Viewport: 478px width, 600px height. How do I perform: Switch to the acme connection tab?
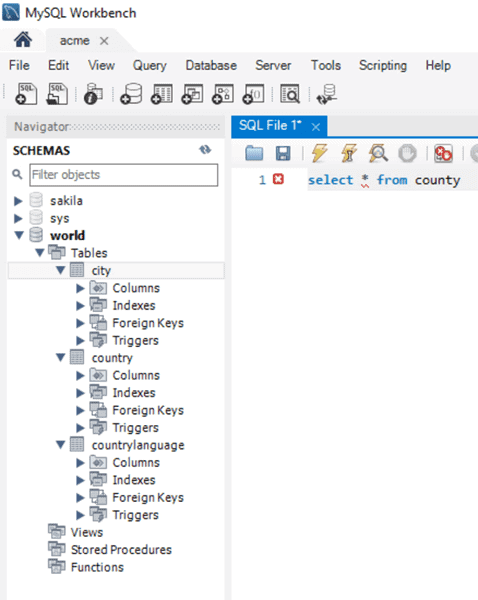pyautogui.click(x=75, y=41)
